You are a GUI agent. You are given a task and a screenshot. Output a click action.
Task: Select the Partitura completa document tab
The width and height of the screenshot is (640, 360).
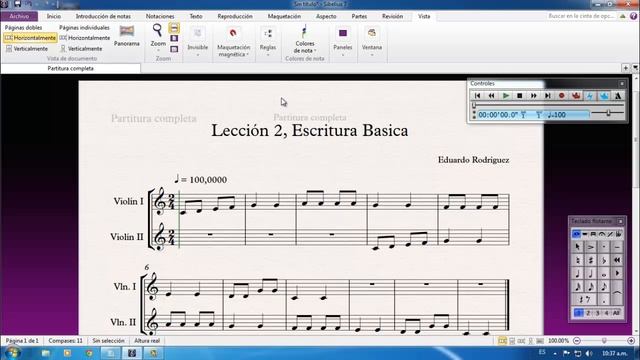[x=70, y=68]
